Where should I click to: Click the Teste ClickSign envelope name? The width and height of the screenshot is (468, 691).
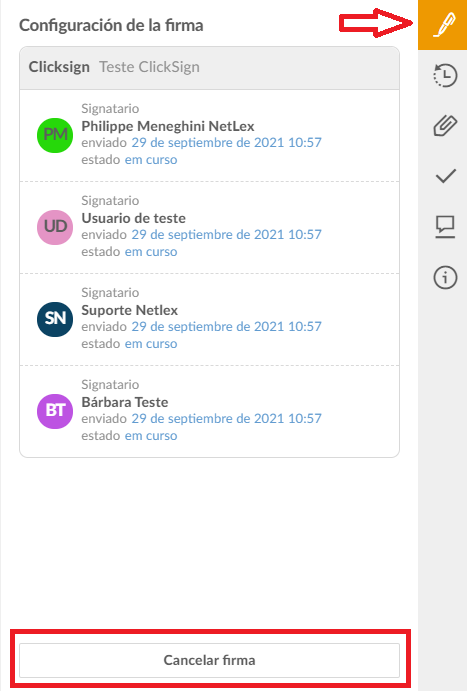(149, 67)
